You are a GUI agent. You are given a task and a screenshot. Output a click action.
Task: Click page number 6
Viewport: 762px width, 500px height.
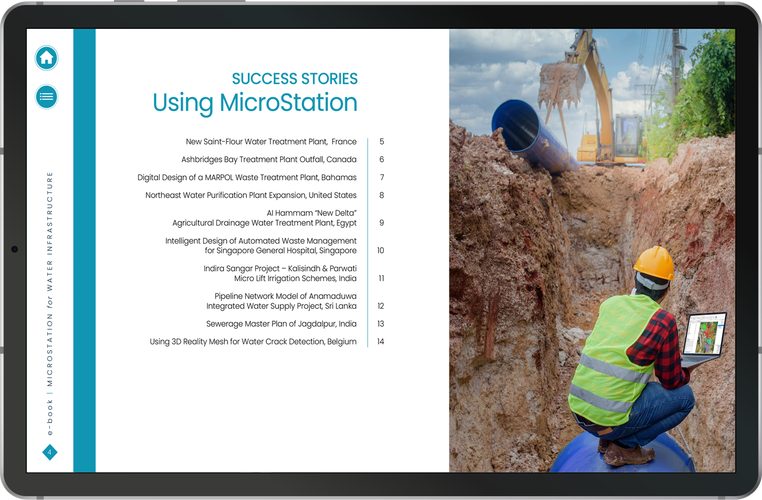(x=381, y=159)
